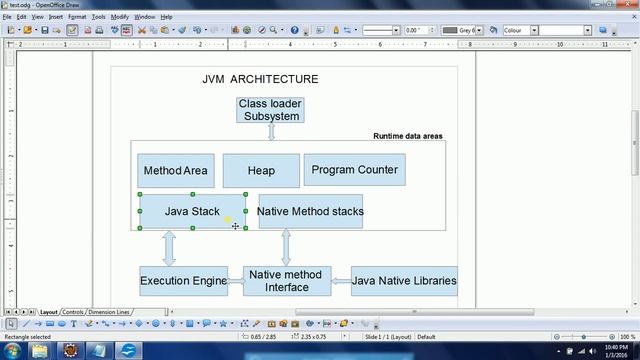Open the View menu
Viewport: 640px width, 360px height.
coord(38,17)
